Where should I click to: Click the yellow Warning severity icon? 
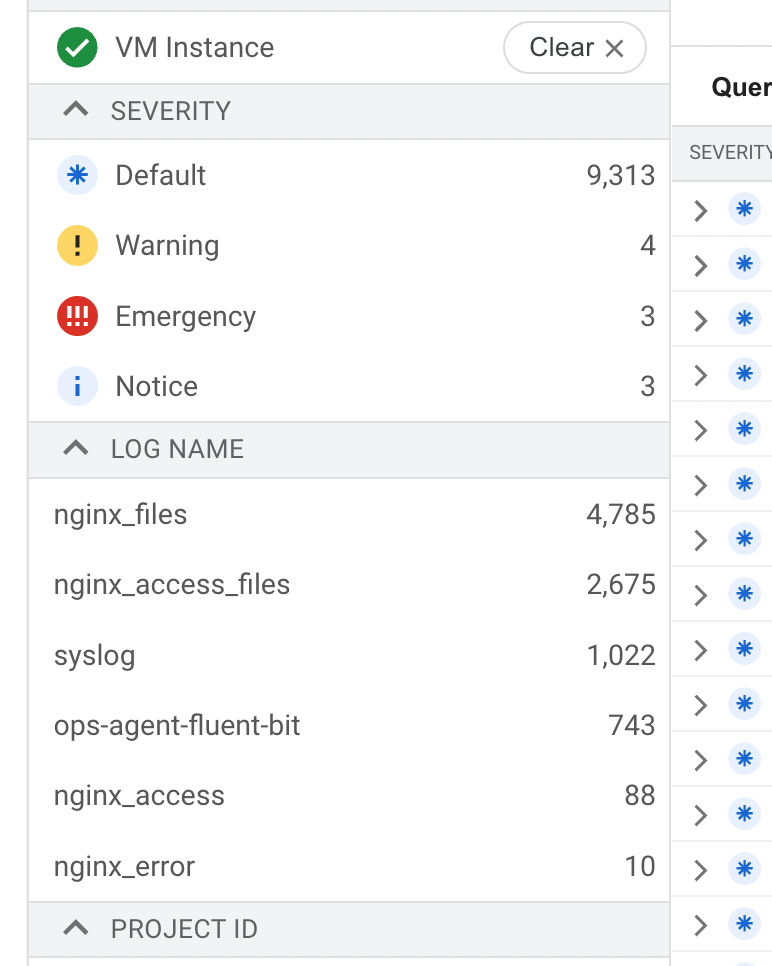(77, 245)
